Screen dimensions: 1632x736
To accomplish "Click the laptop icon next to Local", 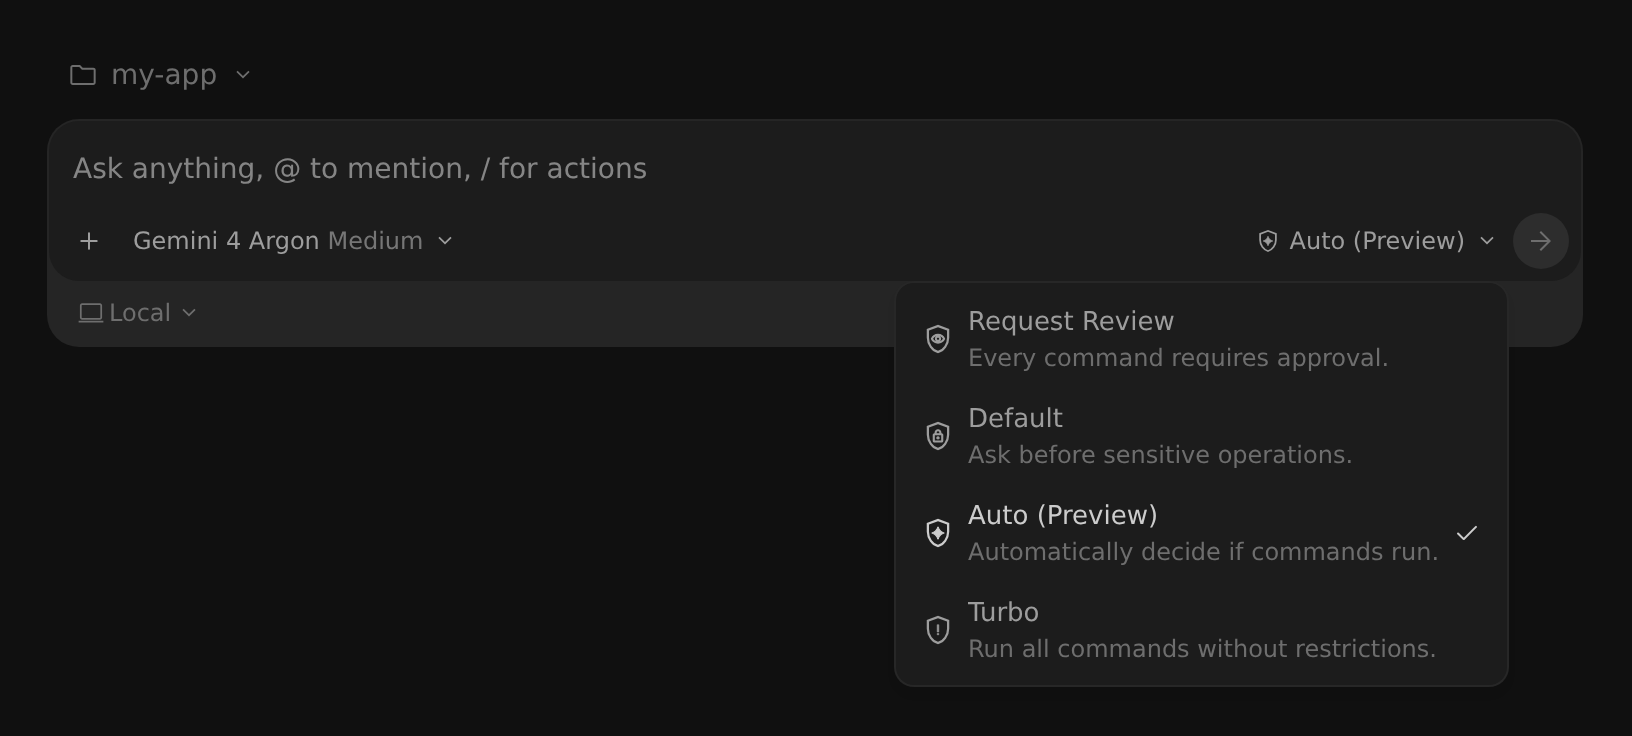I will (91, 313).
